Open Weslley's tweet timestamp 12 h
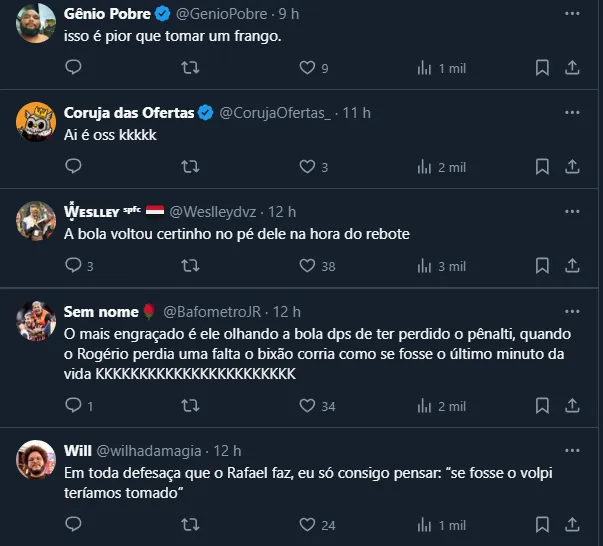603x546 pixels. tap(282, 212)
